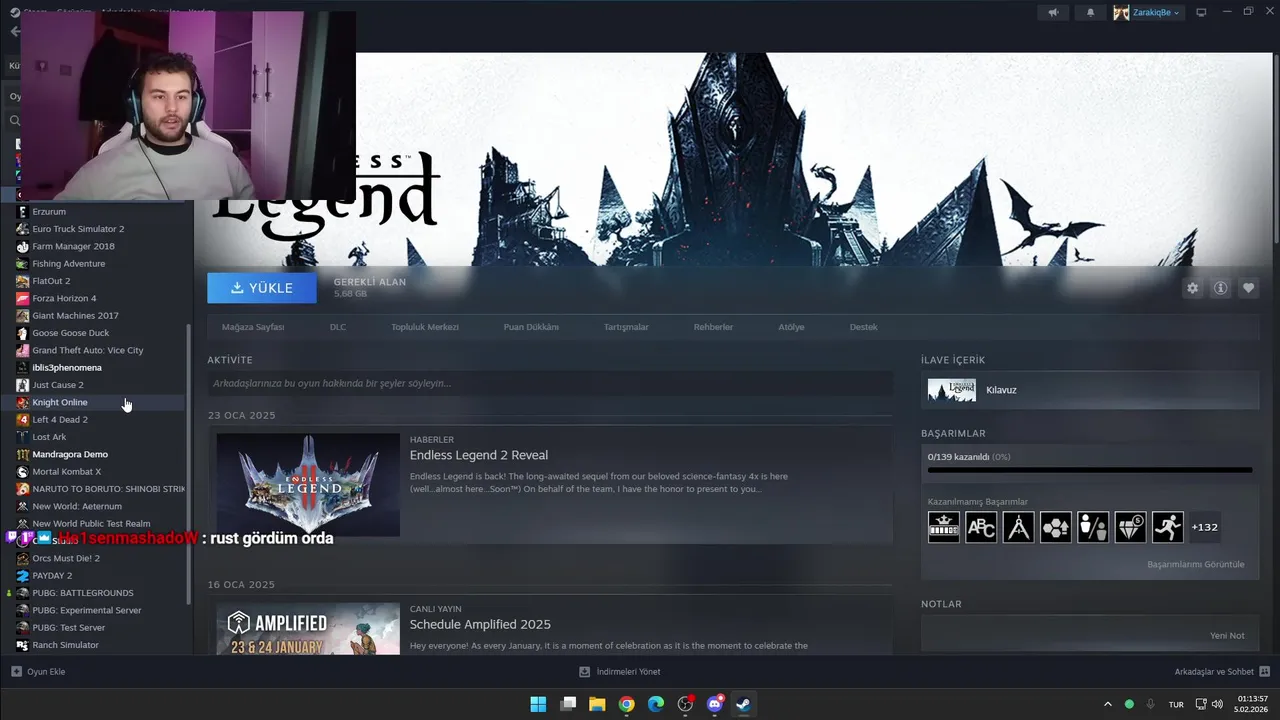
Task: Click the achievements progress bar
Action: pyautogui.click(x=1090, y=469)
